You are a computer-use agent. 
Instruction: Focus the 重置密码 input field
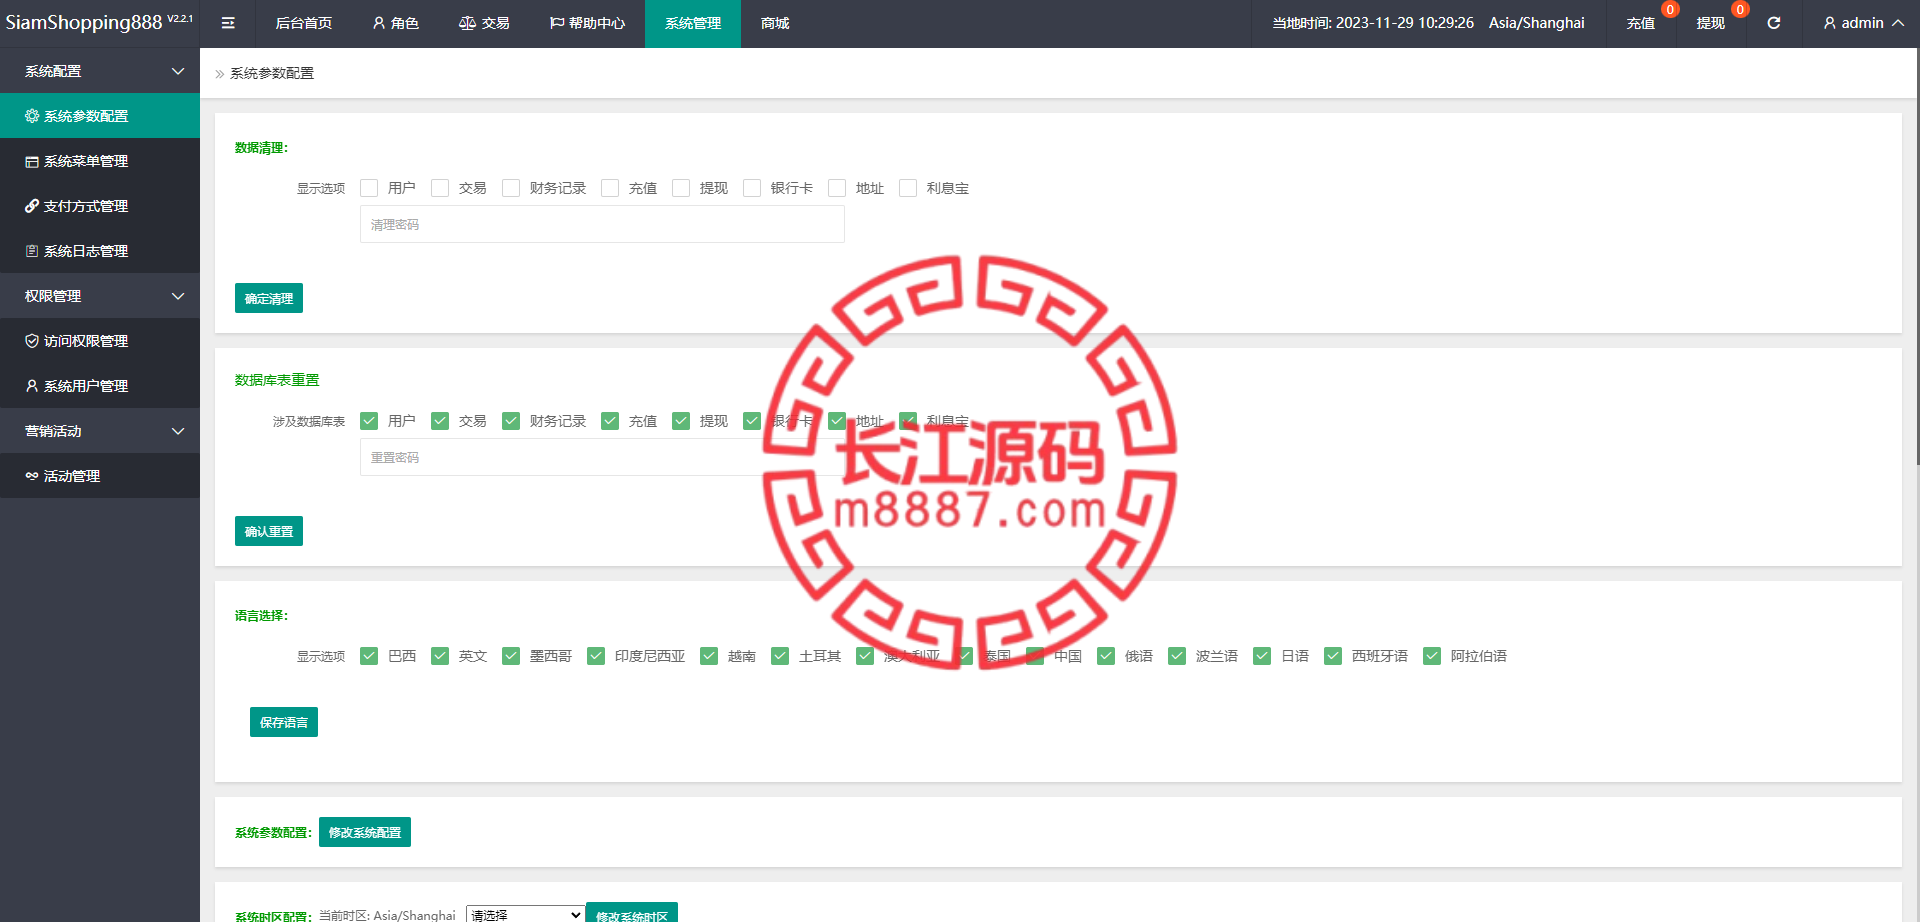coord(602,457)
